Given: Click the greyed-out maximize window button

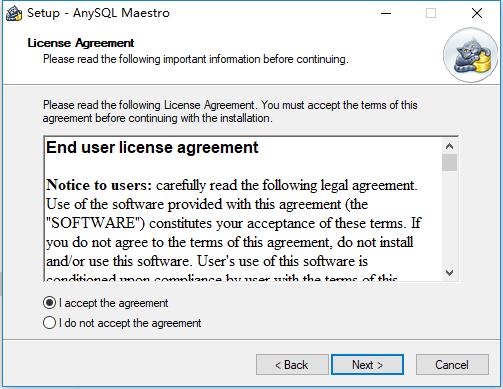Looking at the screenshot, I should (431, 13).
